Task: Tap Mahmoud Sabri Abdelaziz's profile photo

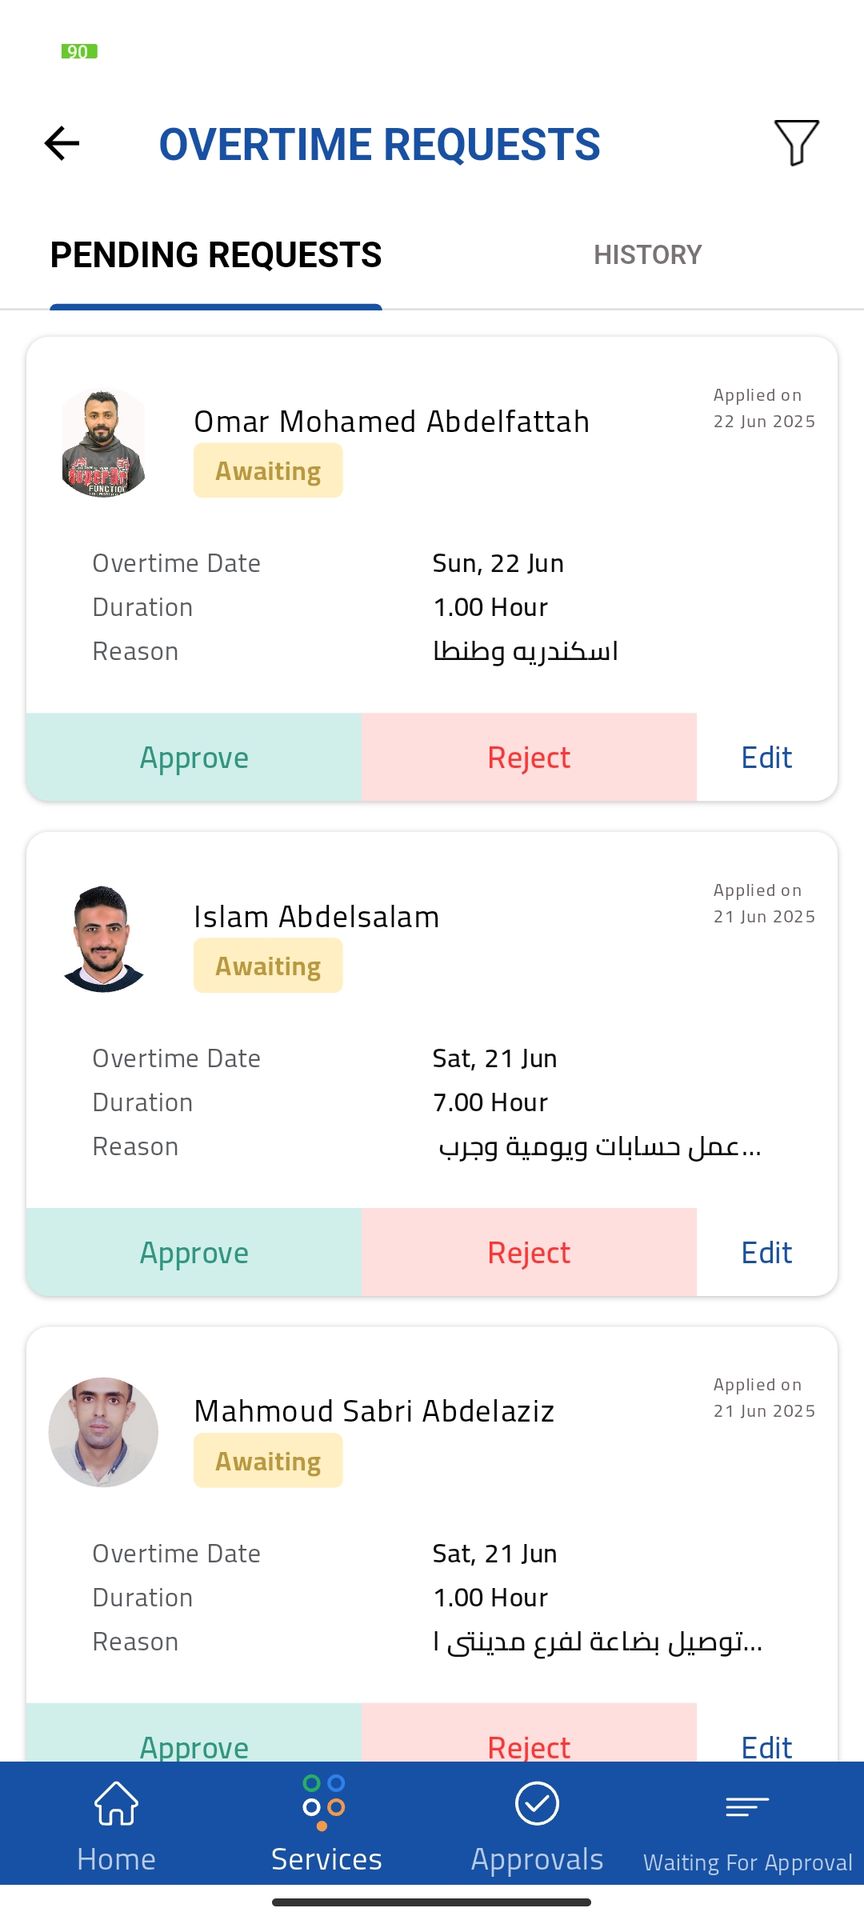Action: pos(103,1432)
